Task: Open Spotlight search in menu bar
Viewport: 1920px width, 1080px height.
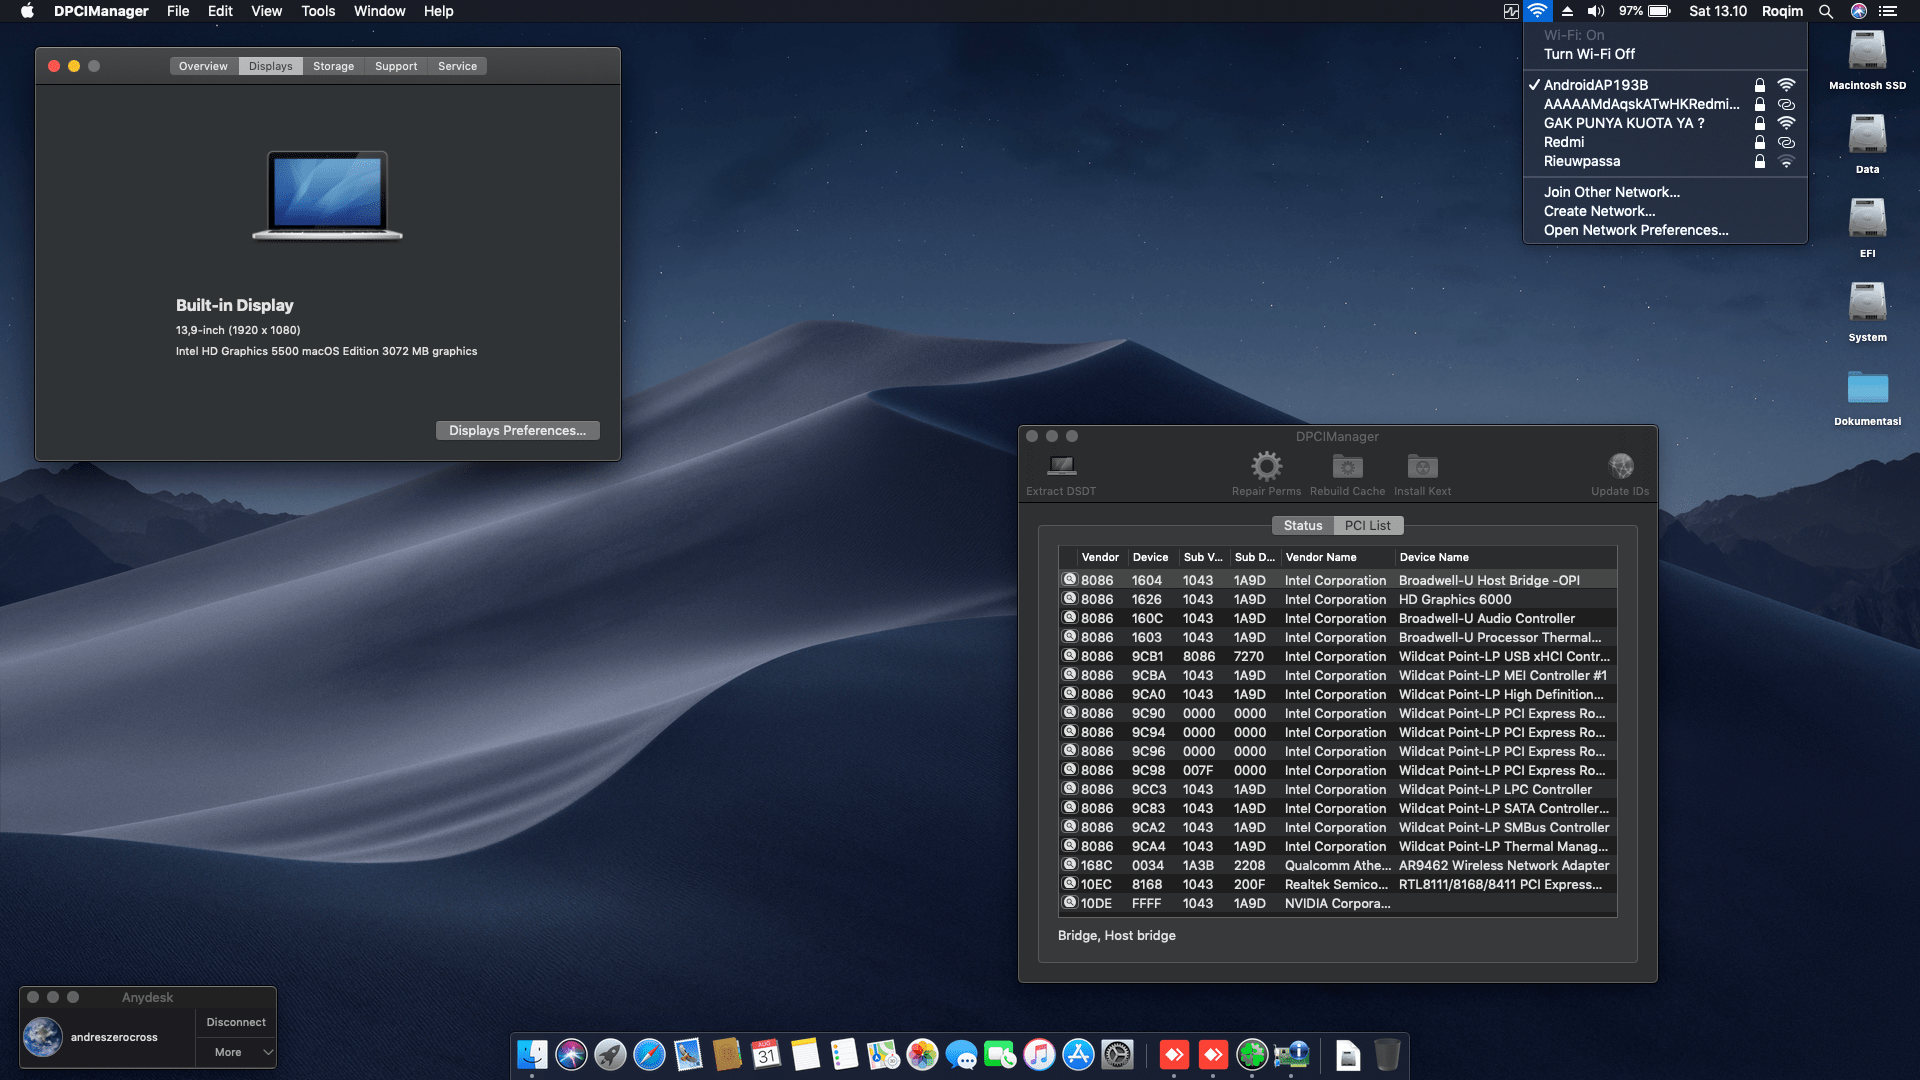Action: (1826, 11)
